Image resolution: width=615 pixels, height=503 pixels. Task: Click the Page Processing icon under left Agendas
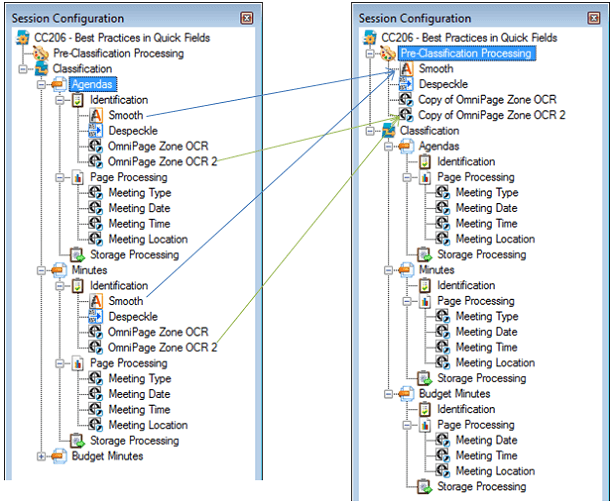tap(78, 177)
